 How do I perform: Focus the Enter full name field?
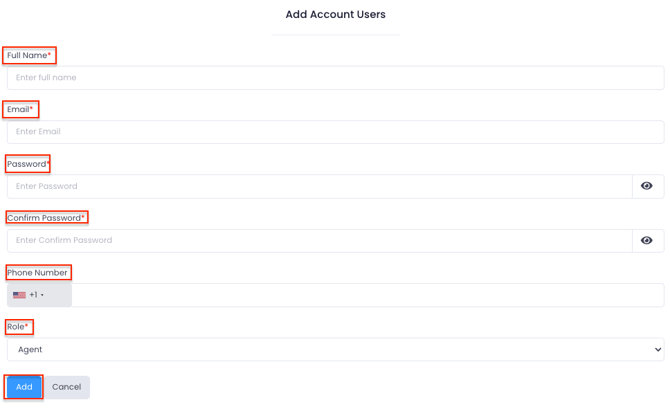335,78
